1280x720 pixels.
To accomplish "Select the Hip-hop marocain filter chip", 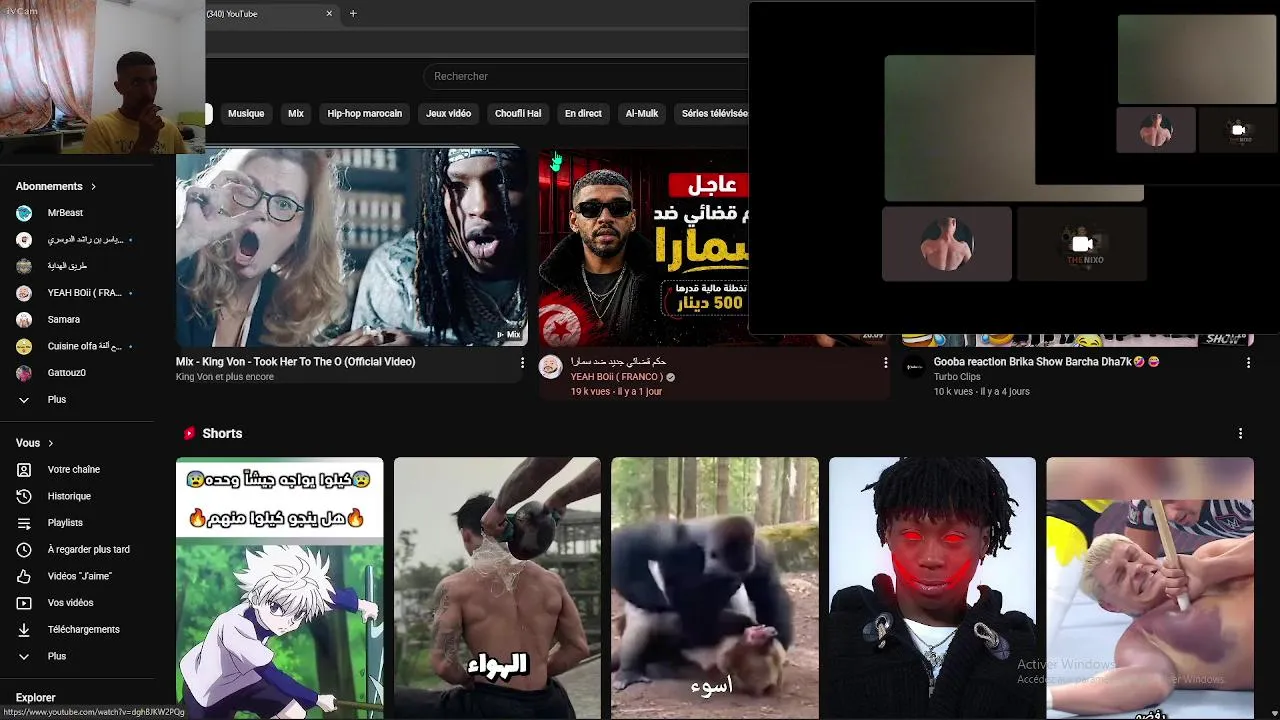I will pos(364,114).
